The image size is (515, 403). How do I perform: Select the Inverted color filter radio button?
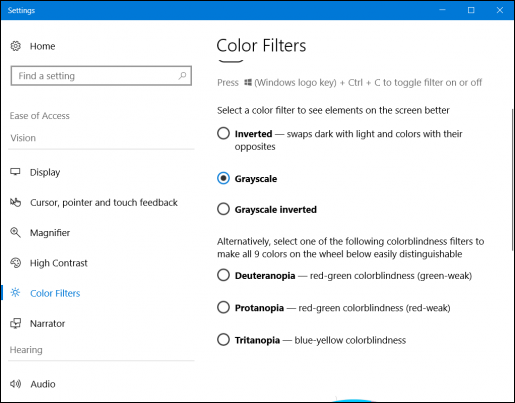(223, 133)
